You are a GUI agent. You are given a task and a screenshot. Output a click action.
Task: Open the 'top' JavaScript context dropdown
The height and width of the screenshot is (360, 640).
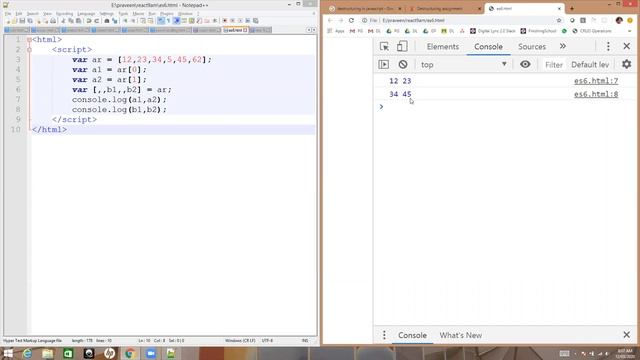[464, 64]
